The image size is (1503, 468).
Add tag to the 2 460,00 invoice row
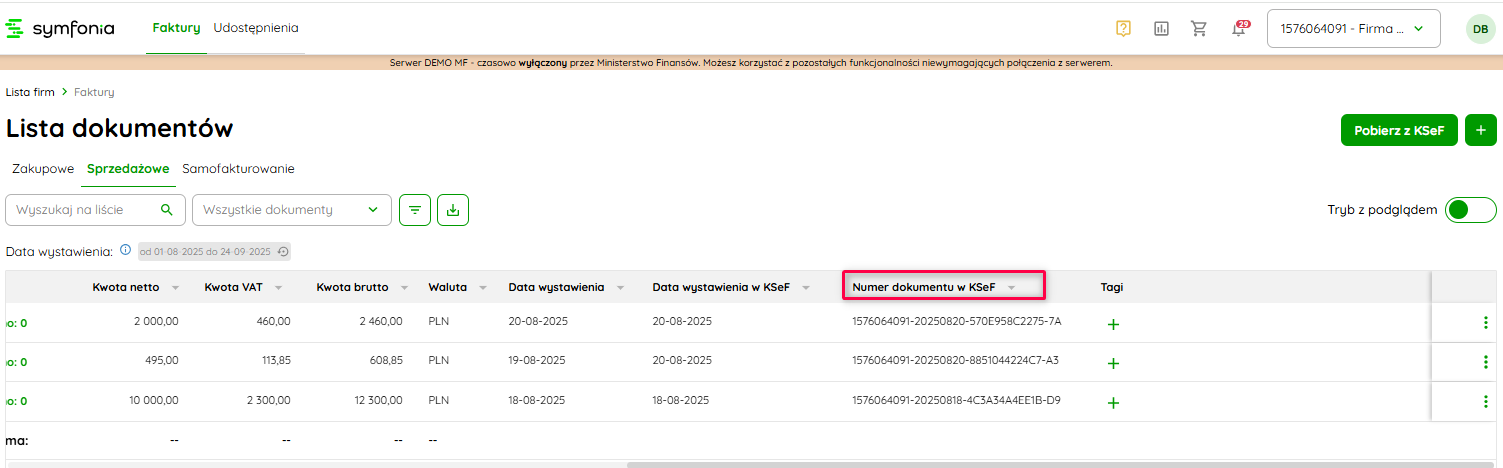point(1113,324)
